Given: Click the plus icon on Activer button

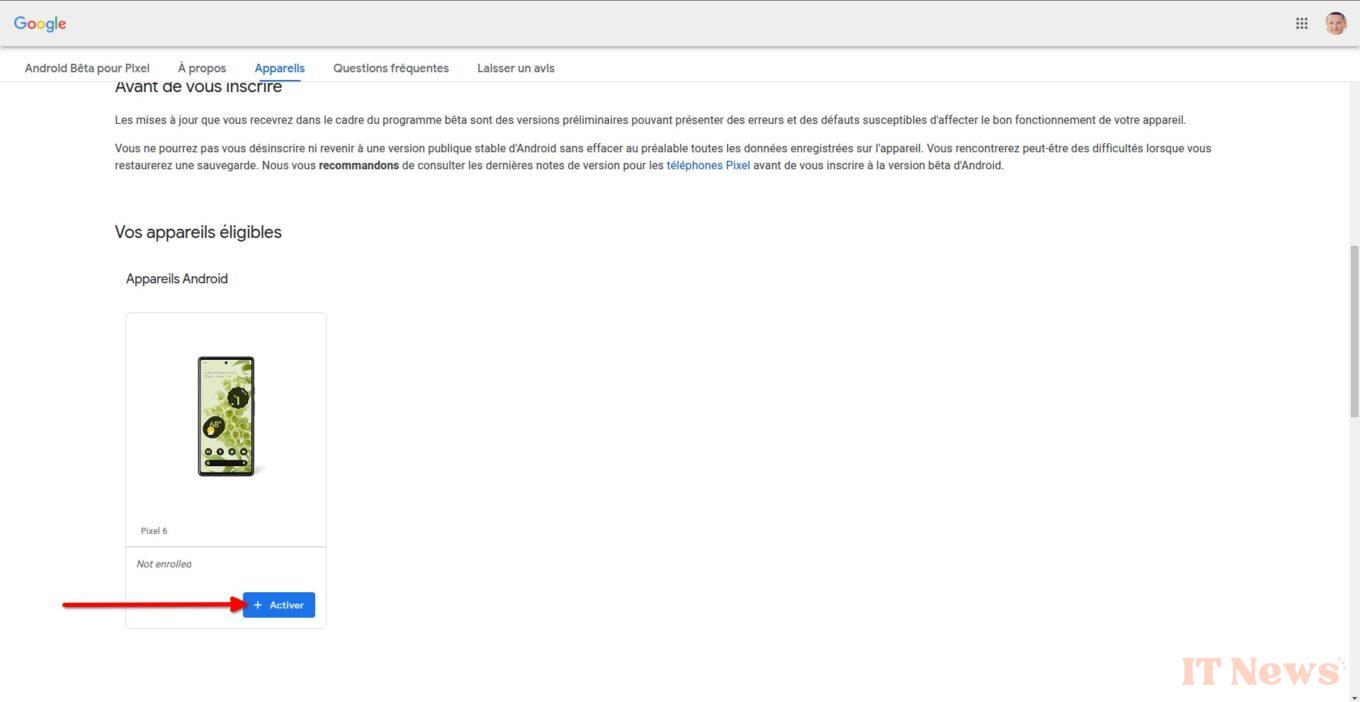Looking at the screenshot, I should click(x=258, y=605).
